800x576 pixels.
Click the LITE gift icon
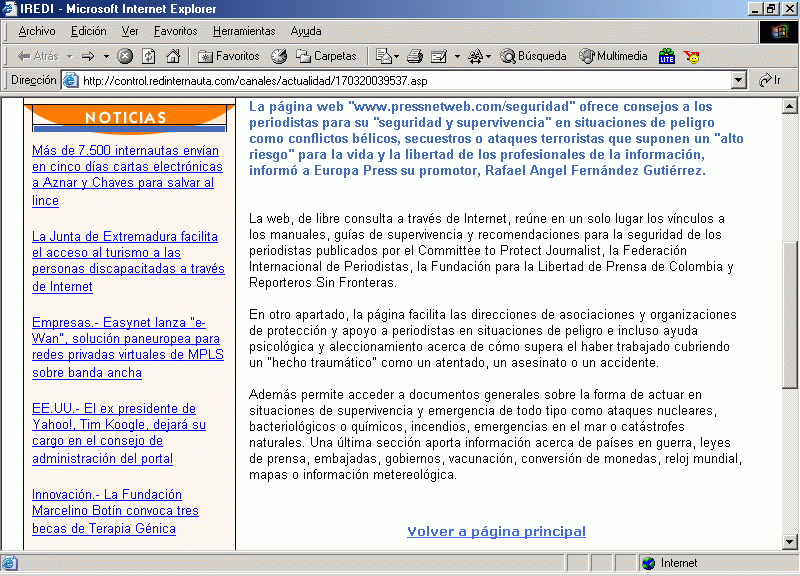click(x=666, y=56)
